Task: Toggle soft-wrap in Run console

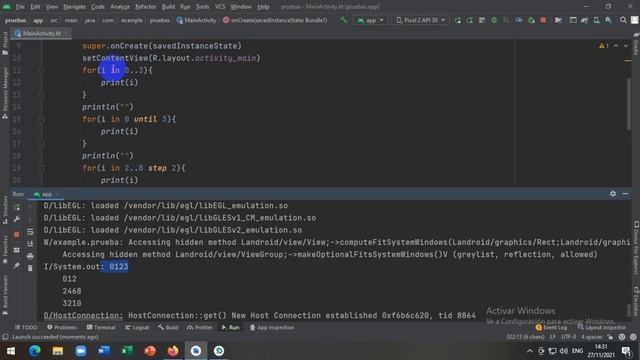Action: pos(30,232)
